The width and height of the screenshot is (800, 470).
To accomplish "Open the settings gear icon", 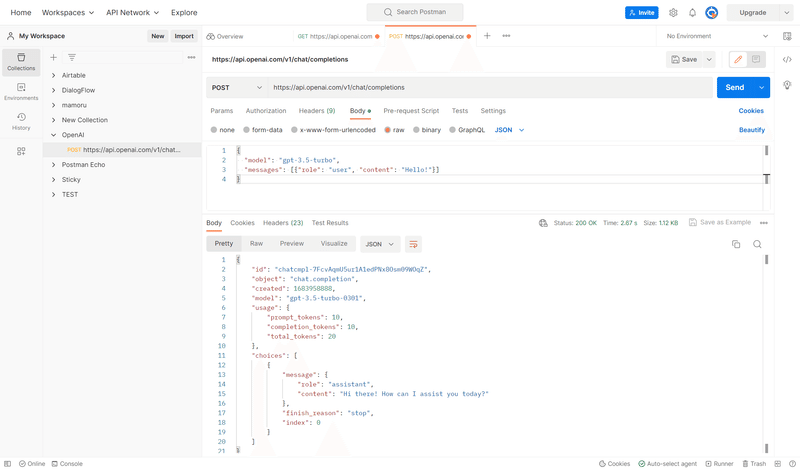I will point(673,13).
